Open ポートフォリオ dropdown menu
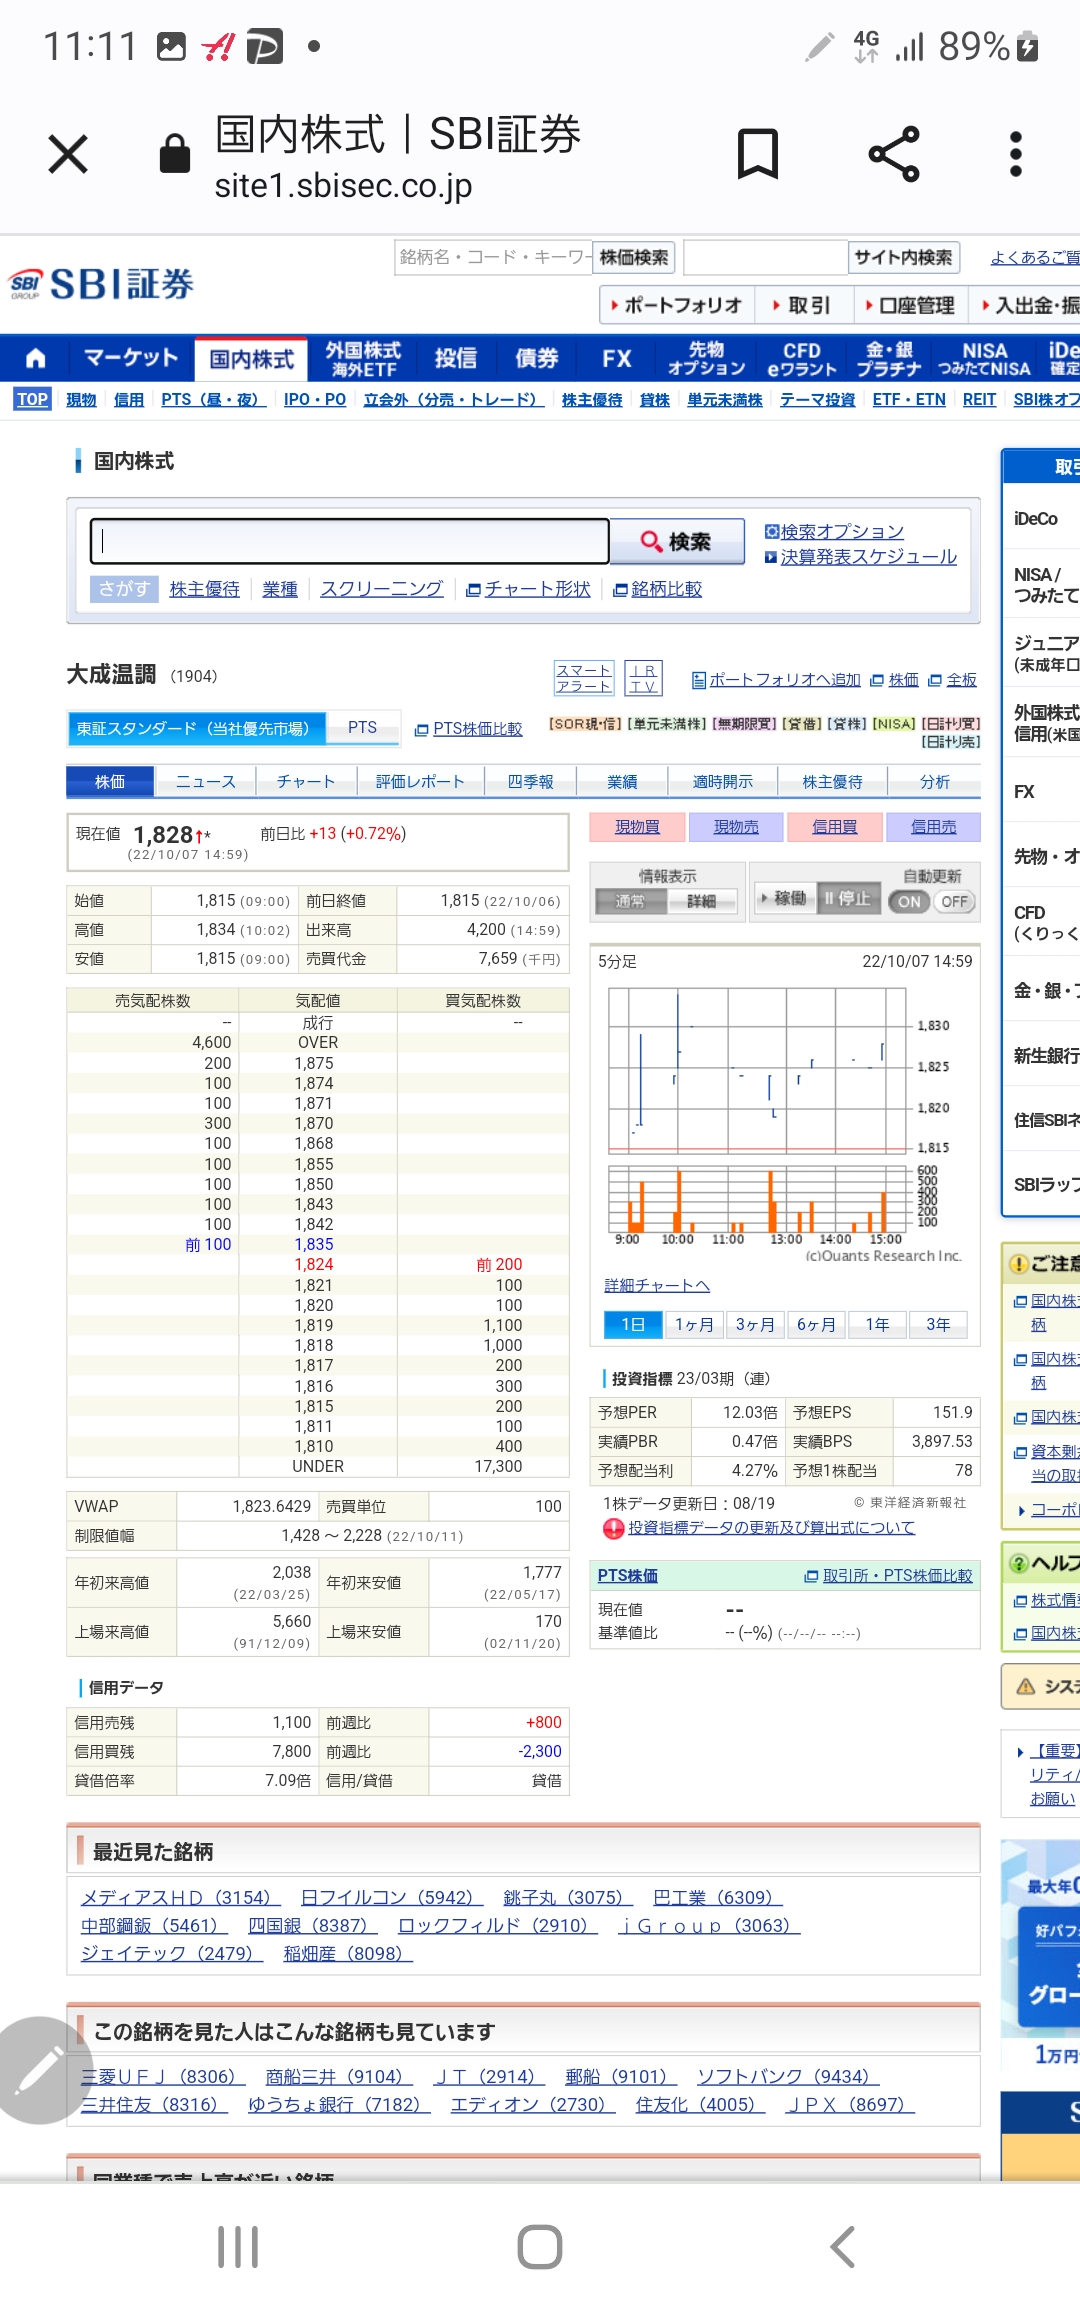 pyautogui.click(x=676, y=305)
